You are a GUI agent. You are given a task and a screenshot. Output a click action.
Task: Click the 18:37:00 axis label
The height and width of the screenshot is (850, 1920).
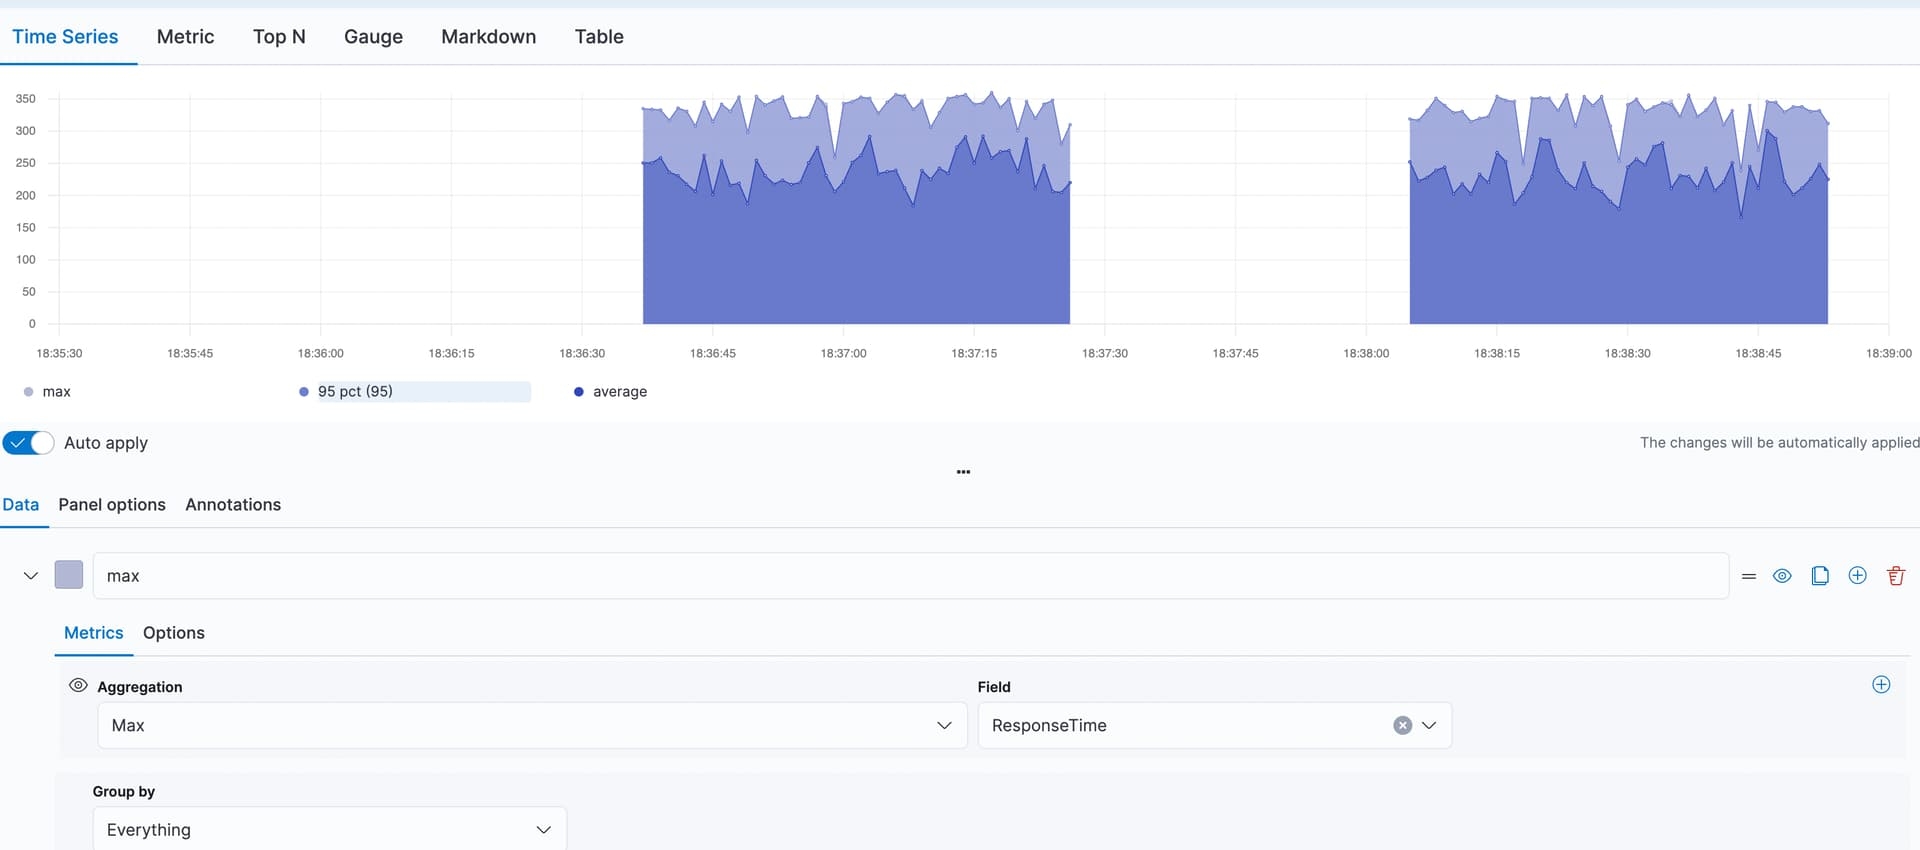click(x=843, y=354)
